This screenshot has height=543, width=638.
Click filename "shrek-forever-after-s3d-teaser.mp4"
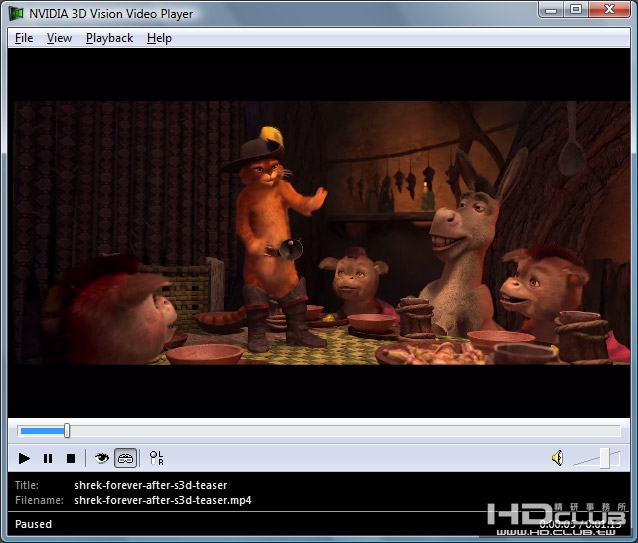click(163, 500)
